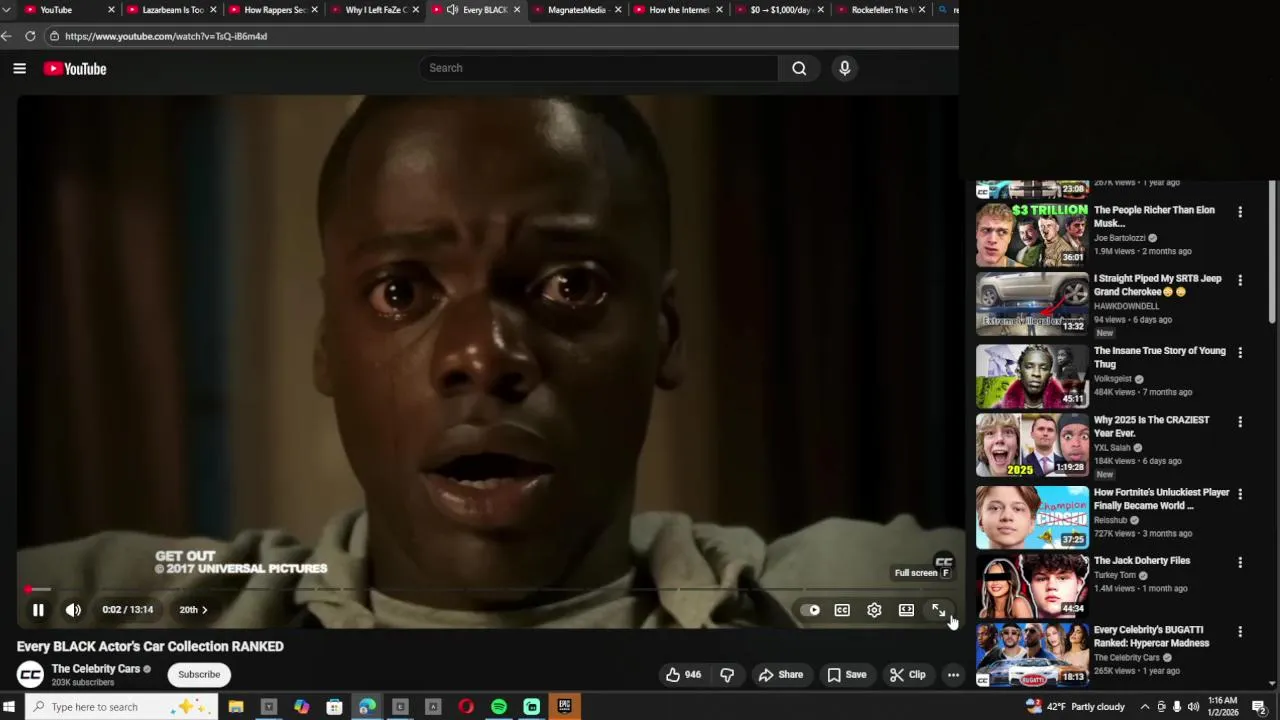Switch to the '$0 → $1,000/day' tab

[780, 10]
